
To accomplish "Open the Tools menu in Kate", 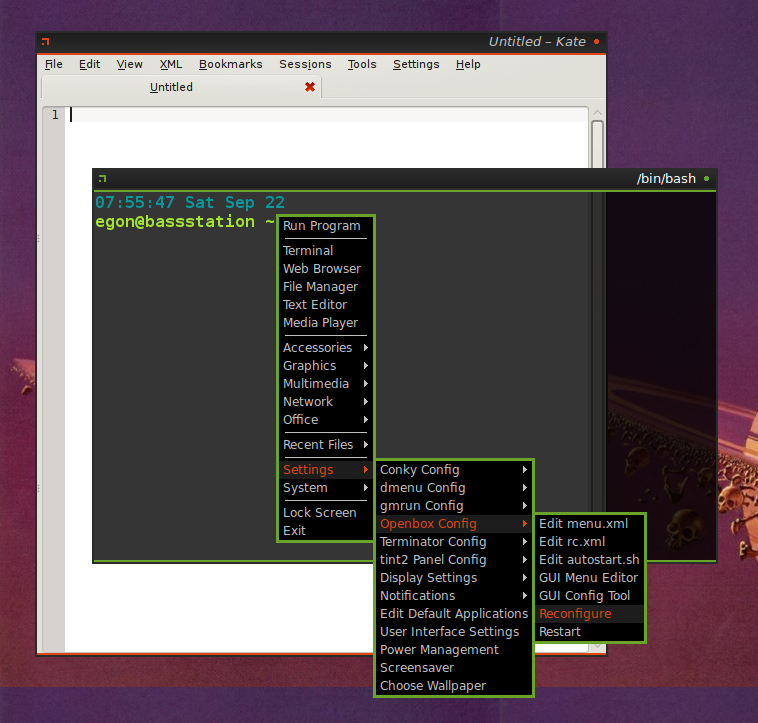I will [x=362, y=64].
